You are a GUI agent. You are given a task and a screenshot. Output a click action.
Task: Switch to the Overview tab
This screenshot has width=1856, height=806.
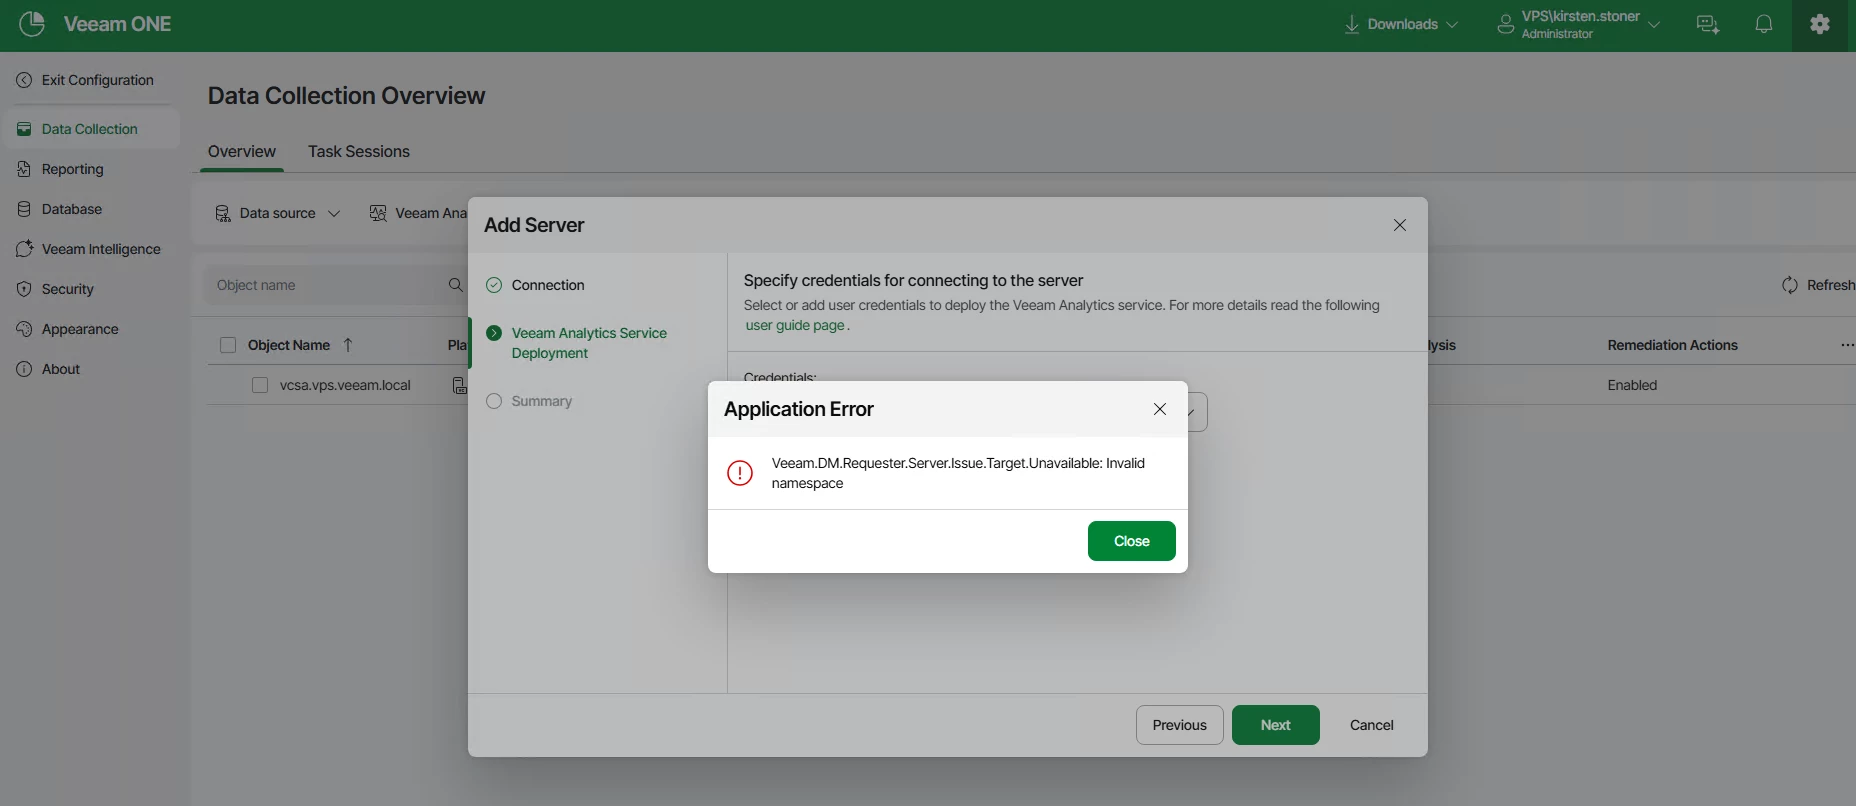pyautogui.click(x=242, y=151)
